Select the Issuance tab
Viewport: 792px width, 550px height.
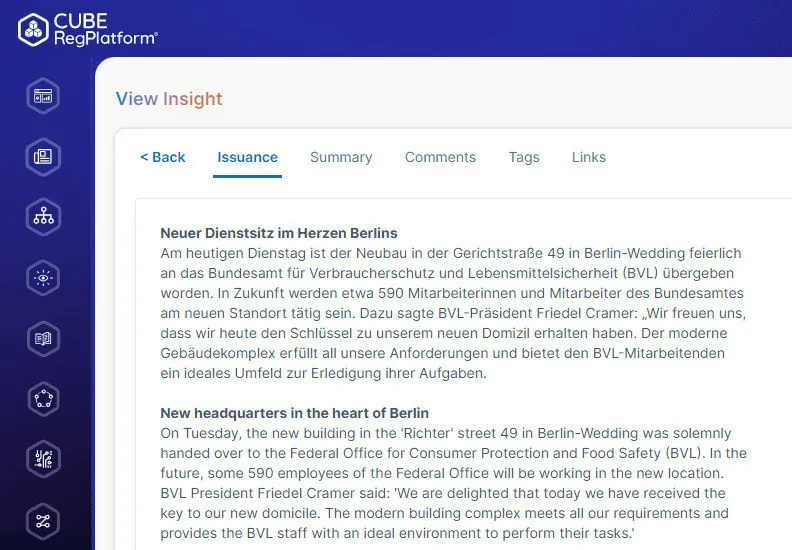247,157
